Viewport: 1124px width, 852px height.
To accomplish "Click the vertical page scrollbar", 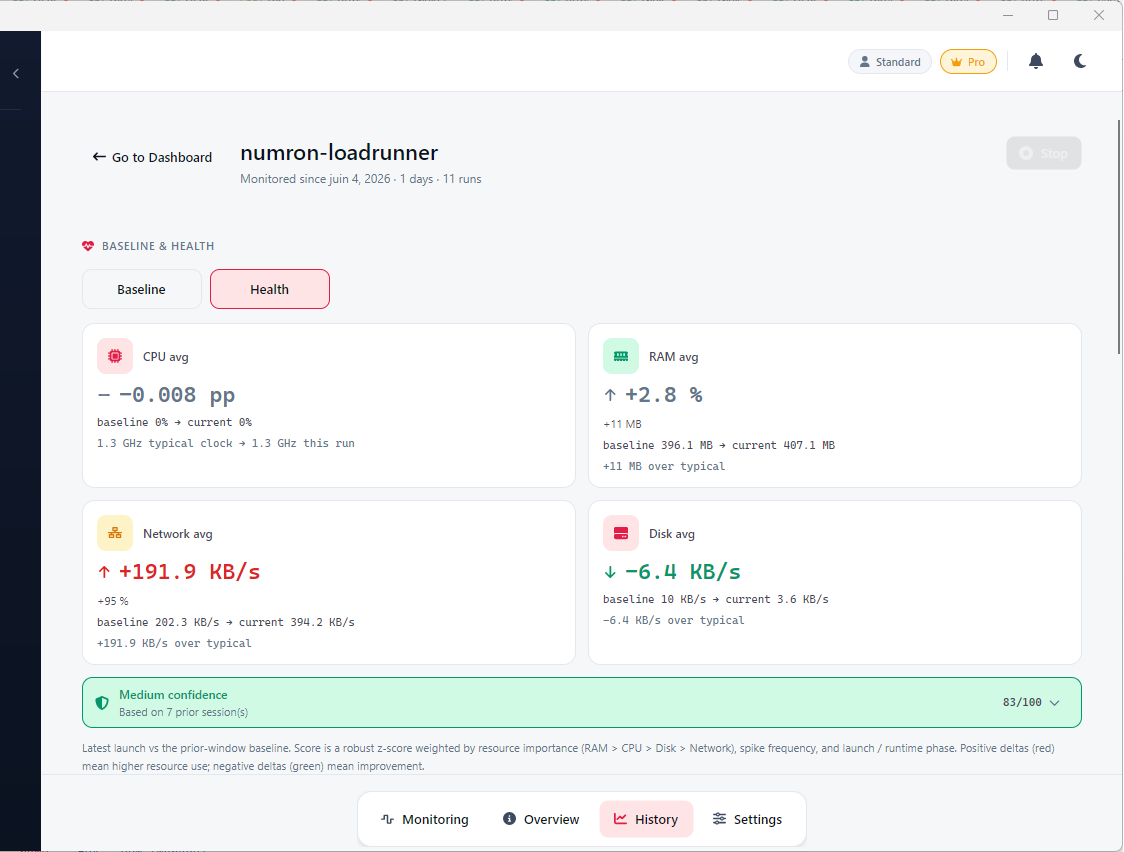I will 1119,236.
